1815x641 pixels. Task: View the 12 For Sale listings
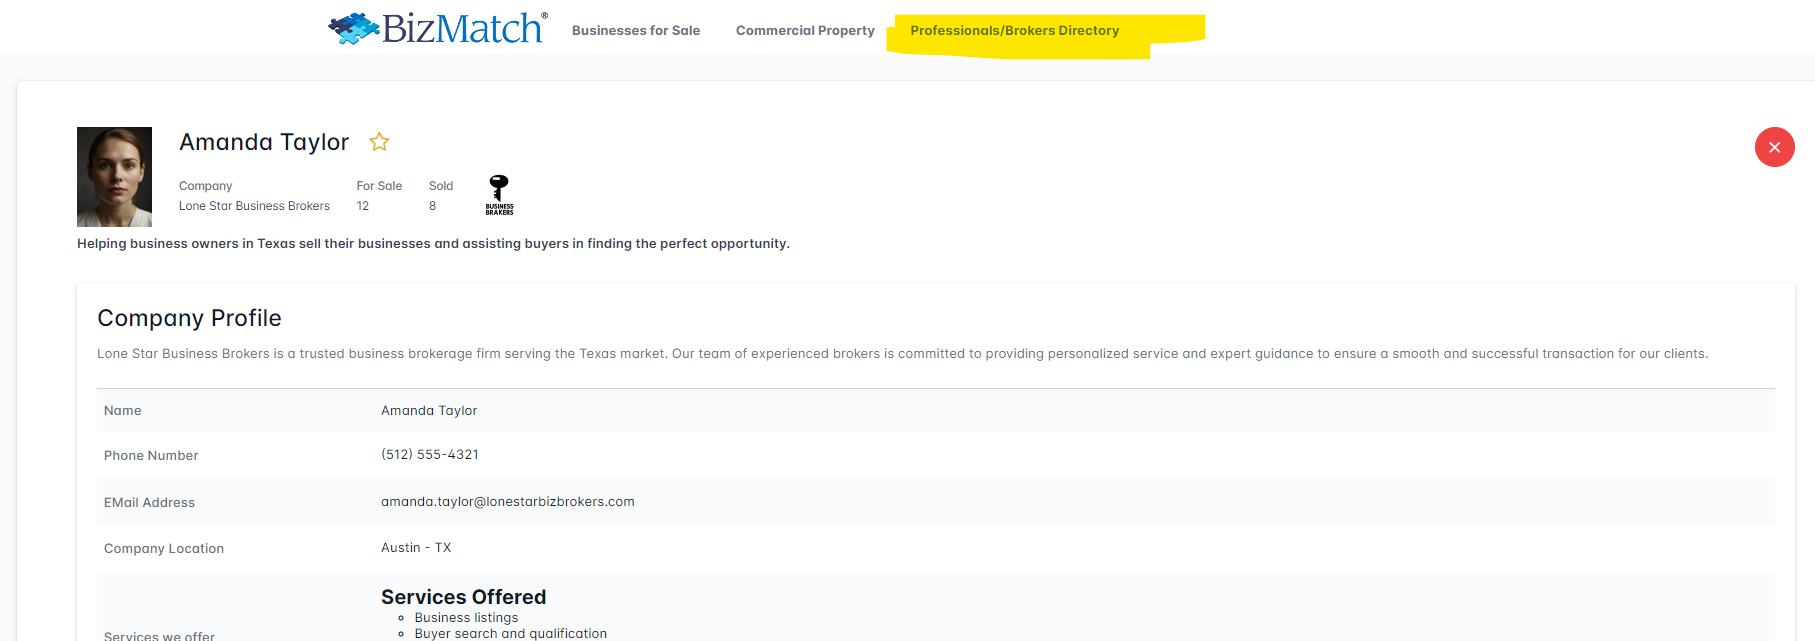(363, 206)
